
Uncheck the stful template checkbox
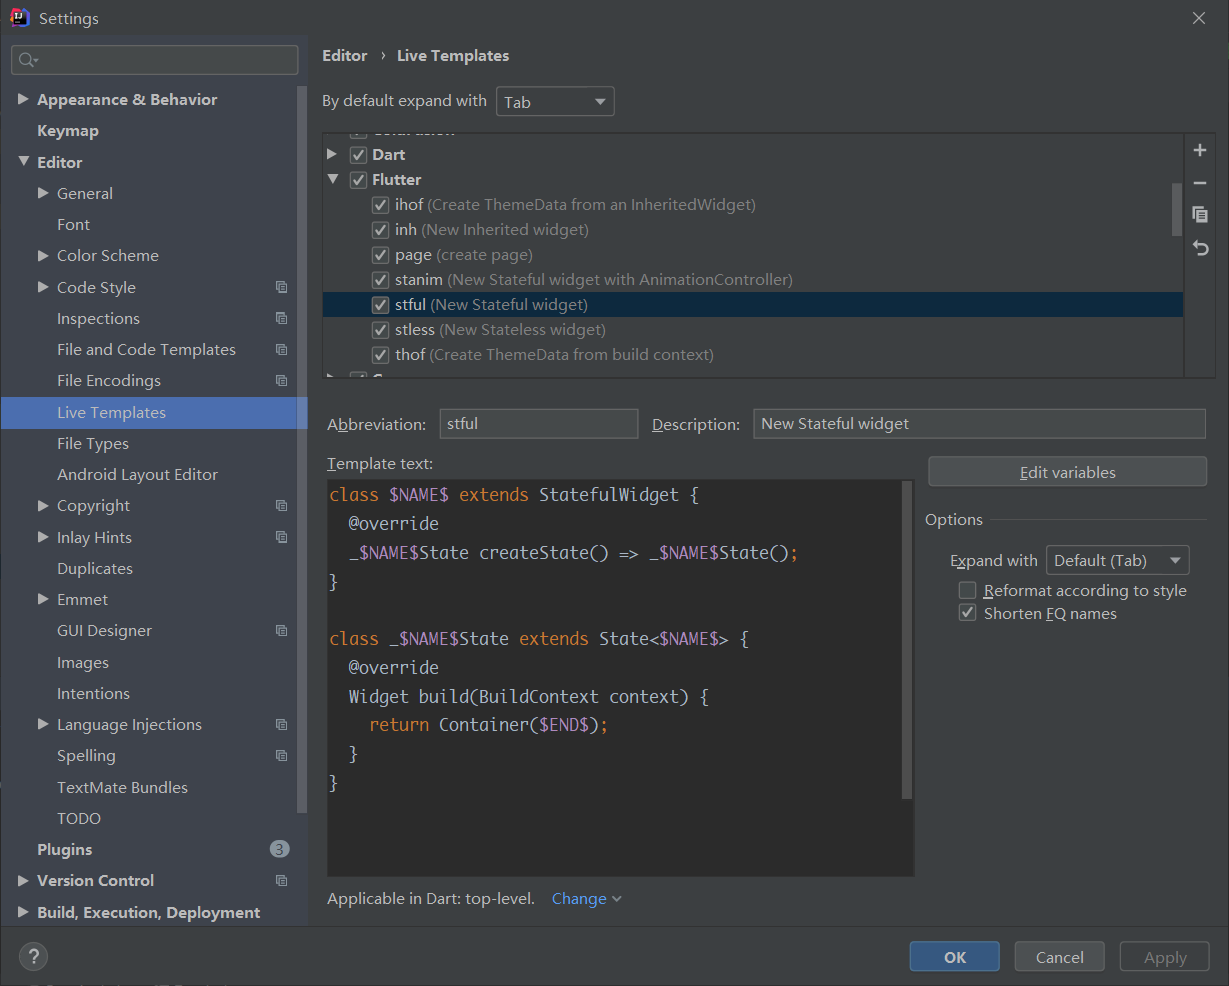(380, 305)
